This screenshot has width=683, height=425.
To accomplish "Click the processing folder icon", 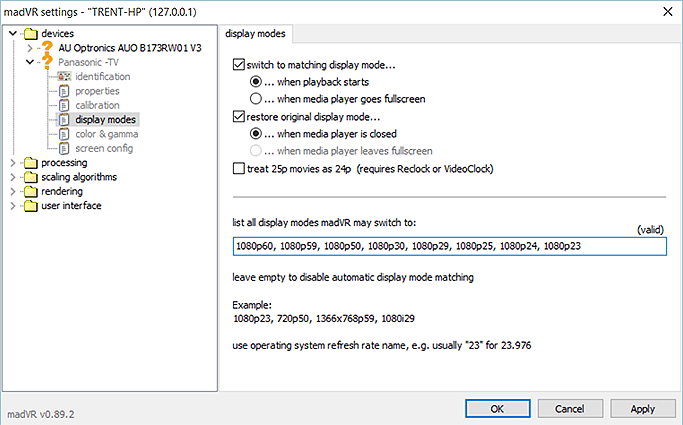I will [x=30, y=163].
